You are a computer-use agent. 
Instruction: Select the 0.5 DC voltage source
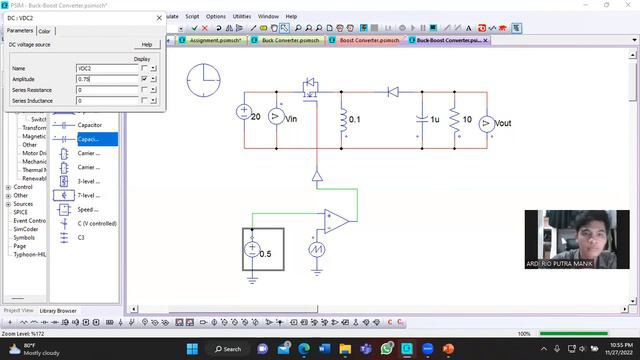click(252, 249)
